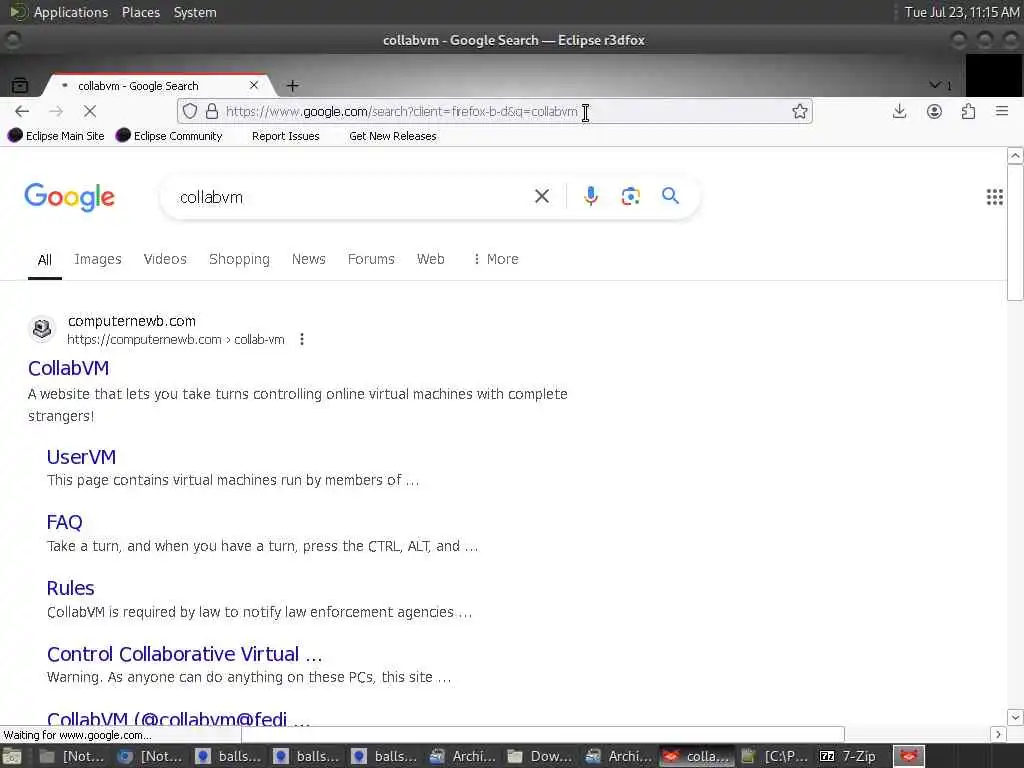Viewport: 1024px width, 768px height.
Task: Open a new tab with the plus button
Action: click(293, 86)
